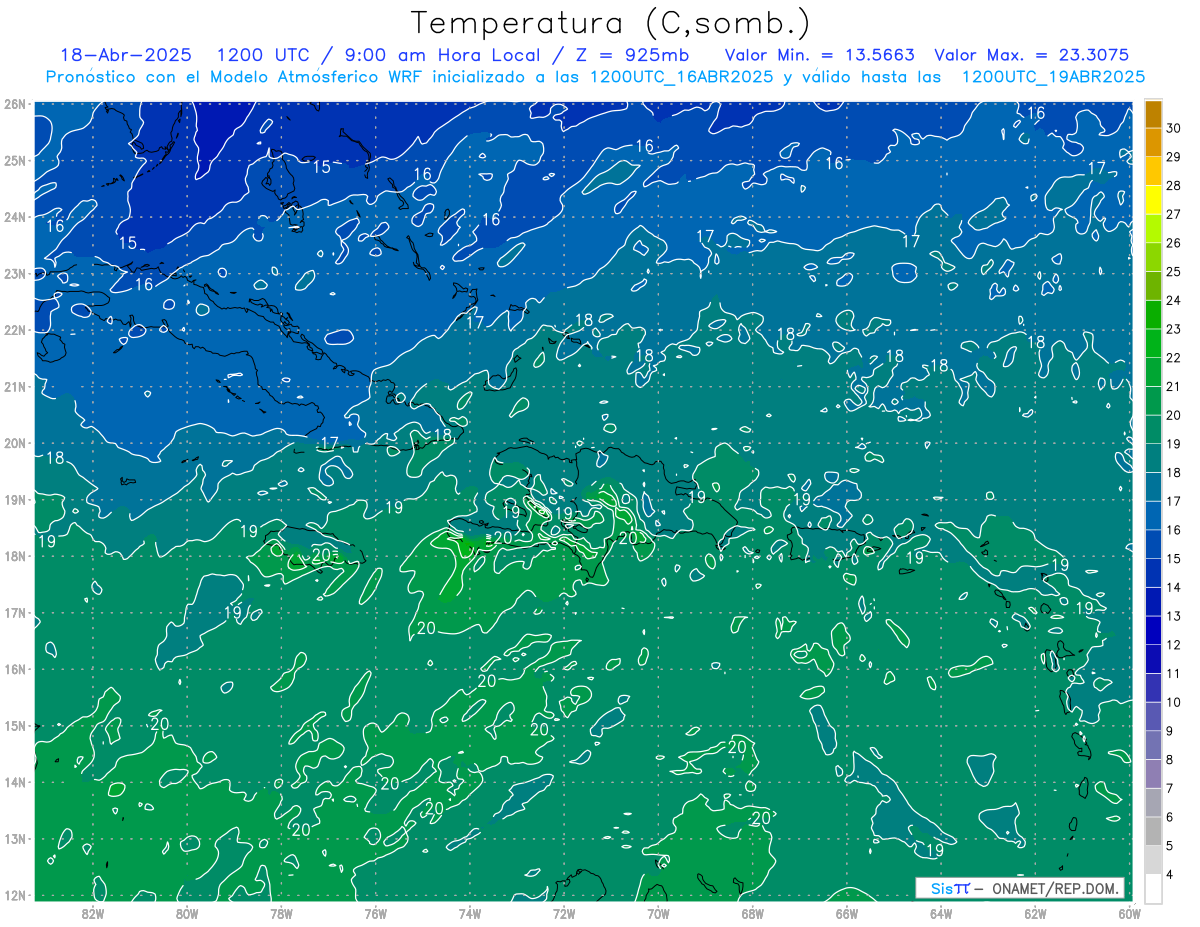
Task: Click the '1200UTC_16ABR2025' initialization time
Action: [x=681, y=77]
